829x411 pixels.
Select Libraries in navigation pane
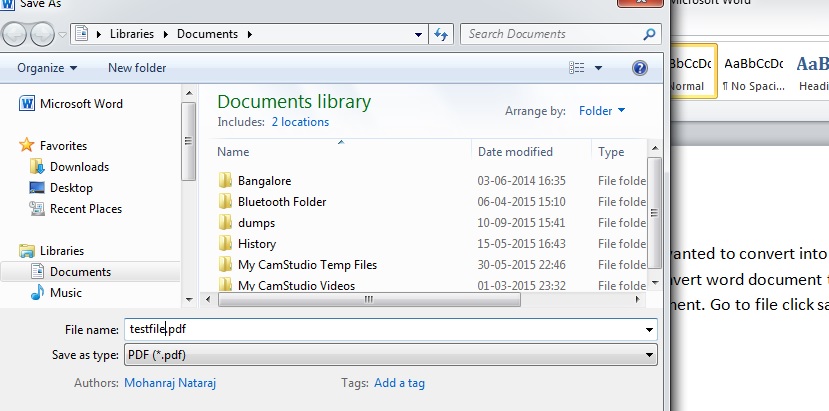click(x=51, y=251)
